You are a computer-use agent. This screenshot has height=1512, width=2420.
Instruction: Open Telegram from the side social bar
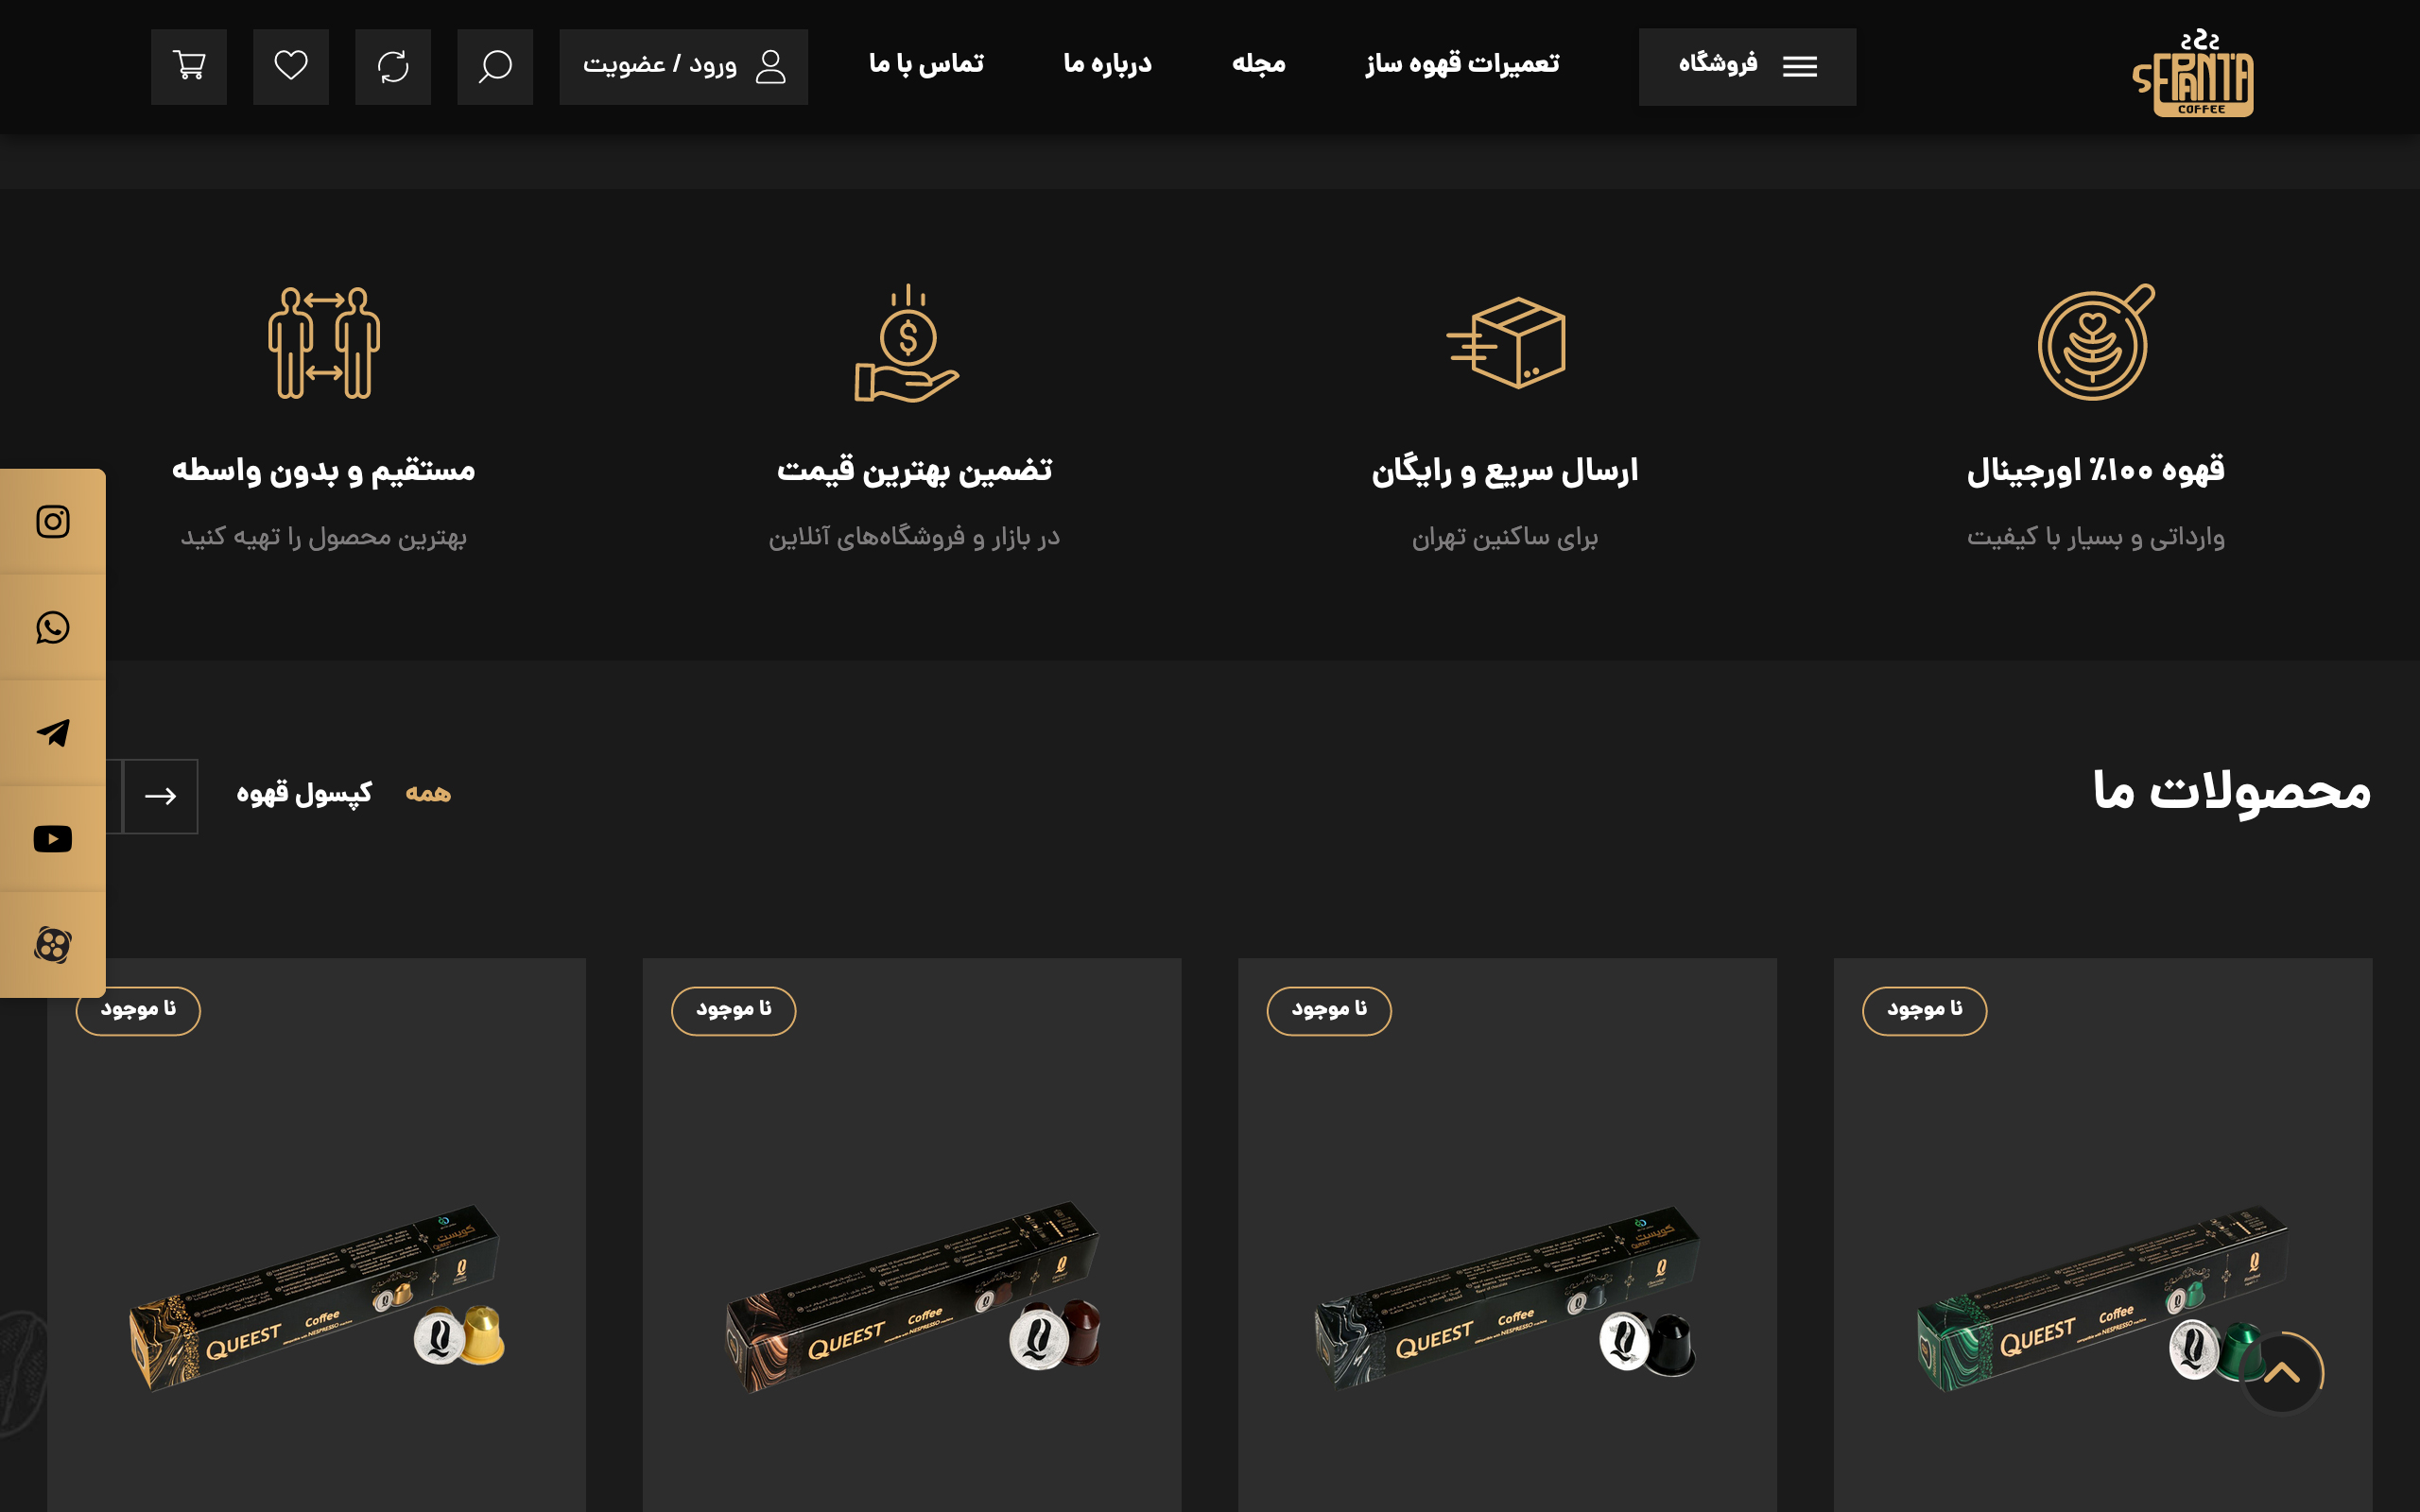(52, 733)
